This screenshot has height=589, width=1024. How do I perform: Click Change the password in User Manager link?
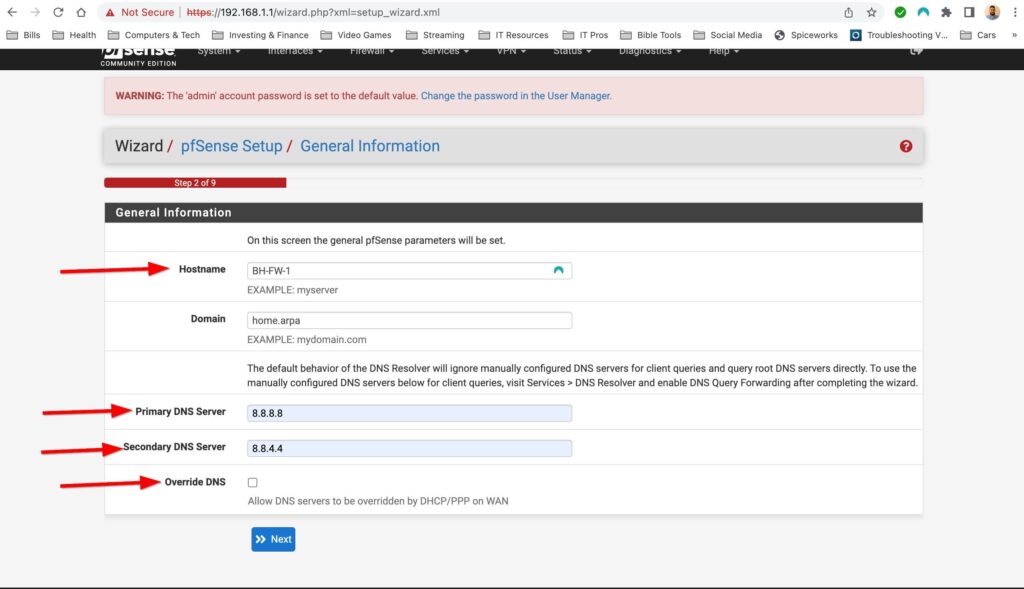click(x=516, y=96)
